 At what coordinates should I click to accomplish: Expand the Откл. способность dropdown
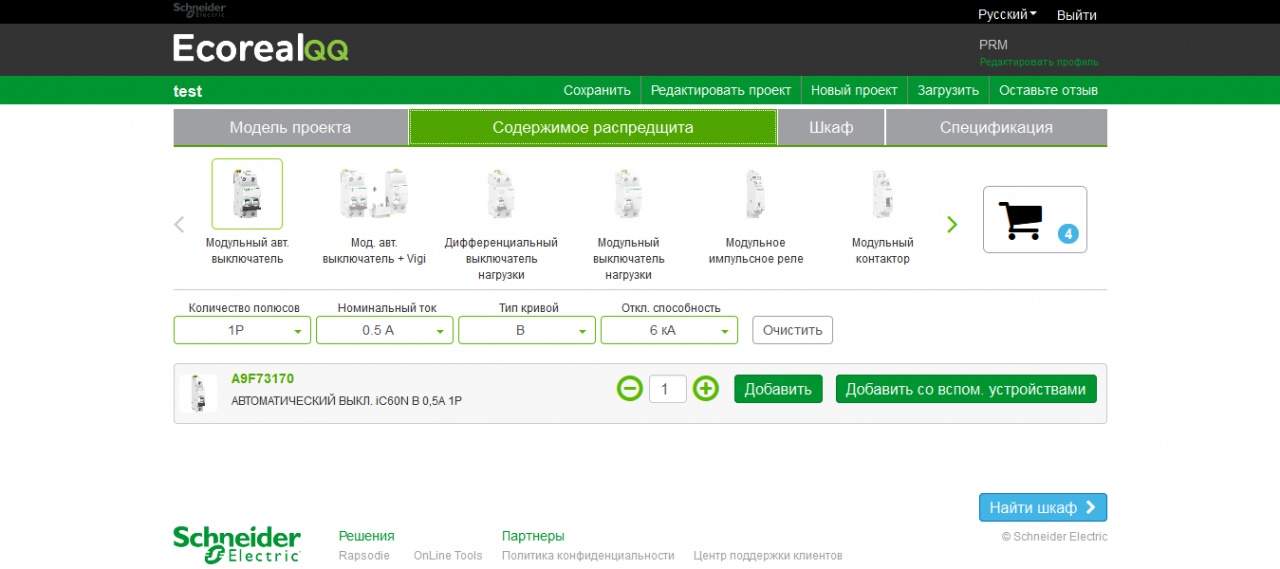[669, 330]
